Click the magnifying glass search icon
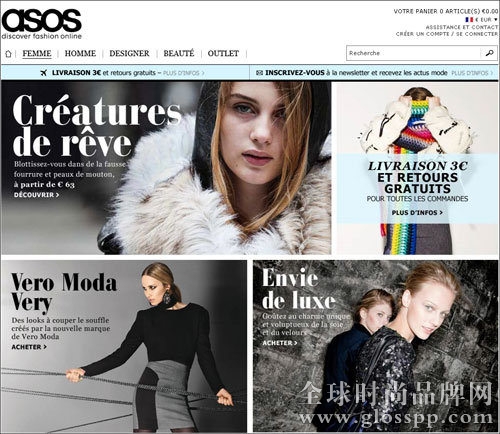The height and width of the screenshot is (434, 500). click(x=489, y=53)
